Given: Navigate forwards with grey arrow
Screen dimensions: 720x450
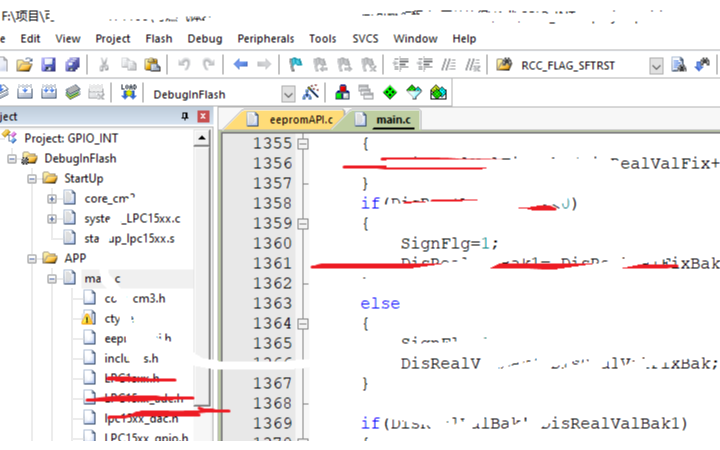Looking at the screenshot, I should coord(264,65).
